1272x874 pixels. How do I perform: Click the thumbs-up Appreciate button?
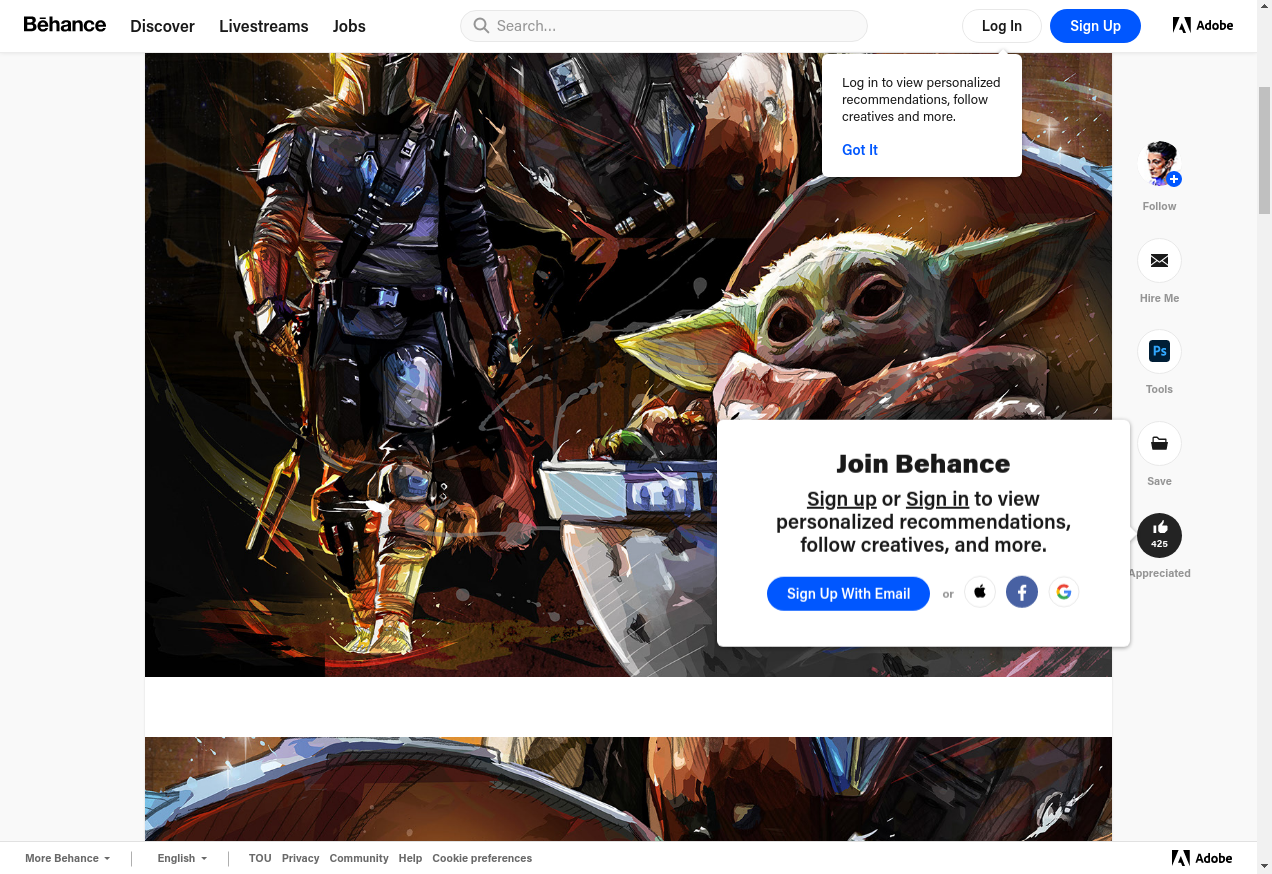point(1159,535)
